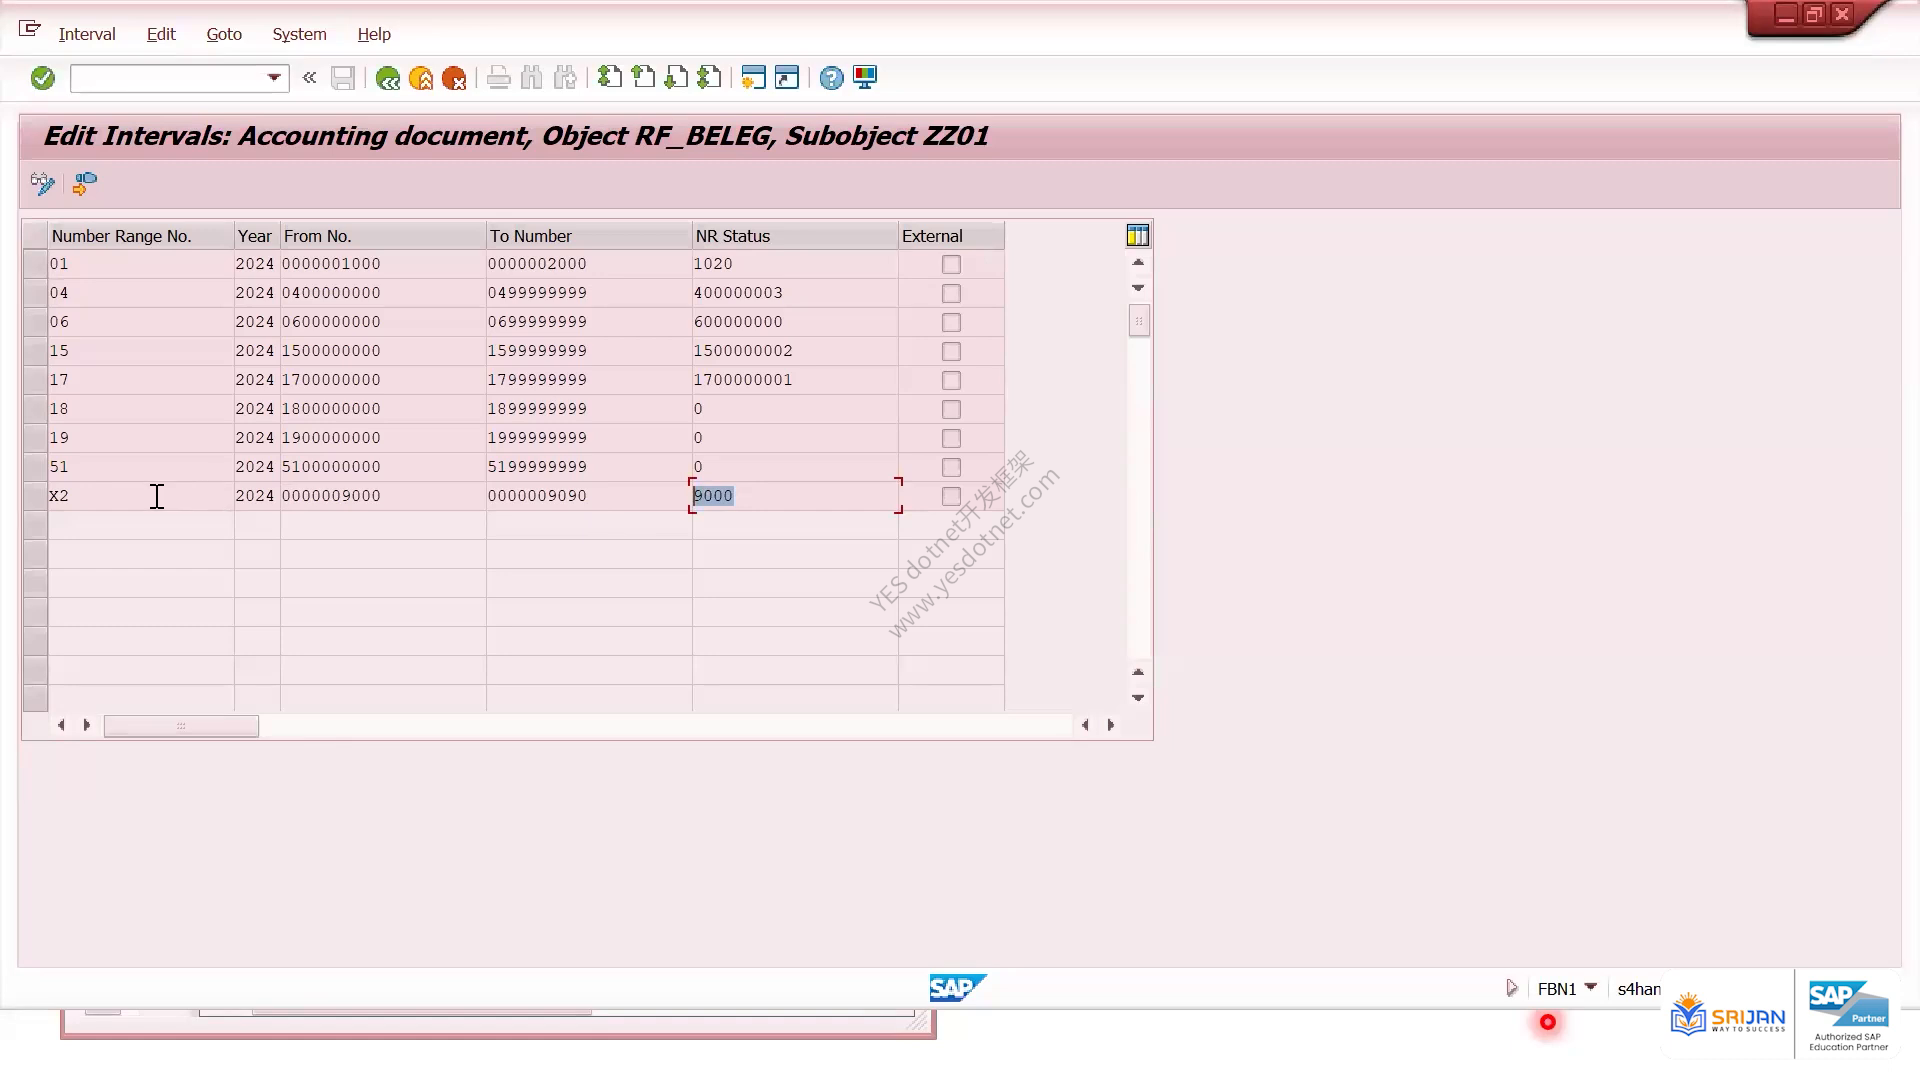Open the command field dropdown arrow

tap(274, 78)
